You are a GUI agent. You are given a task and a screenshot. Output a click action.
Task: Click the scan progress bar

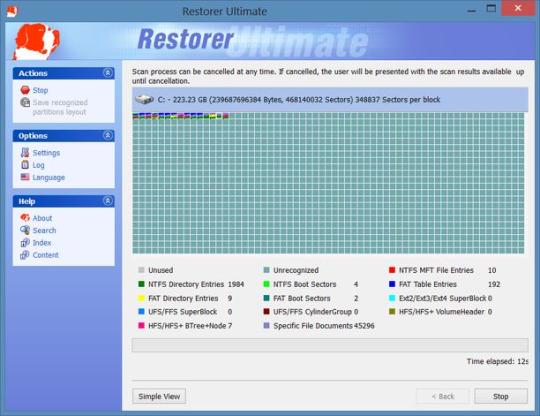click(x=330, y=345)
